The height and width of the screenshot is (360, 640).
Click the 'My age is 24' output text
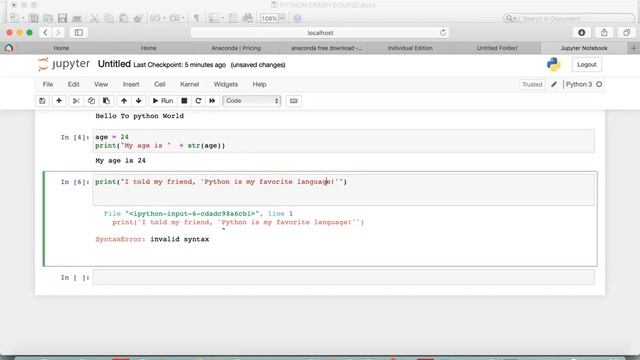tap(120, 160)
